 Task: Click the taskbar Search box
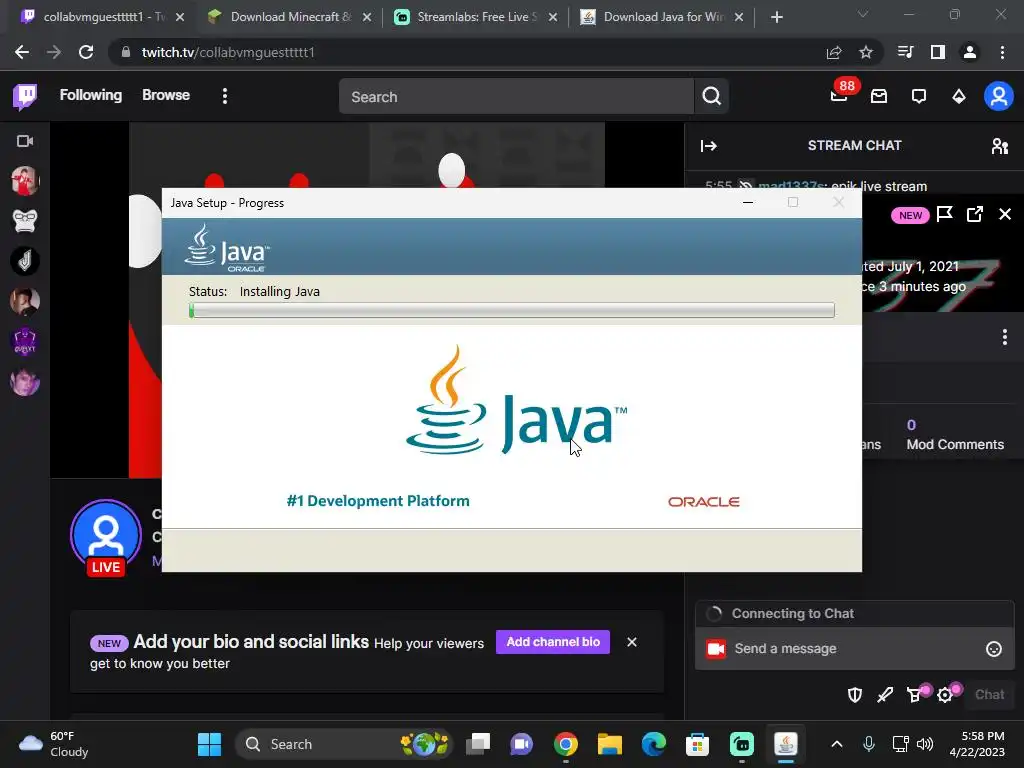344,744
